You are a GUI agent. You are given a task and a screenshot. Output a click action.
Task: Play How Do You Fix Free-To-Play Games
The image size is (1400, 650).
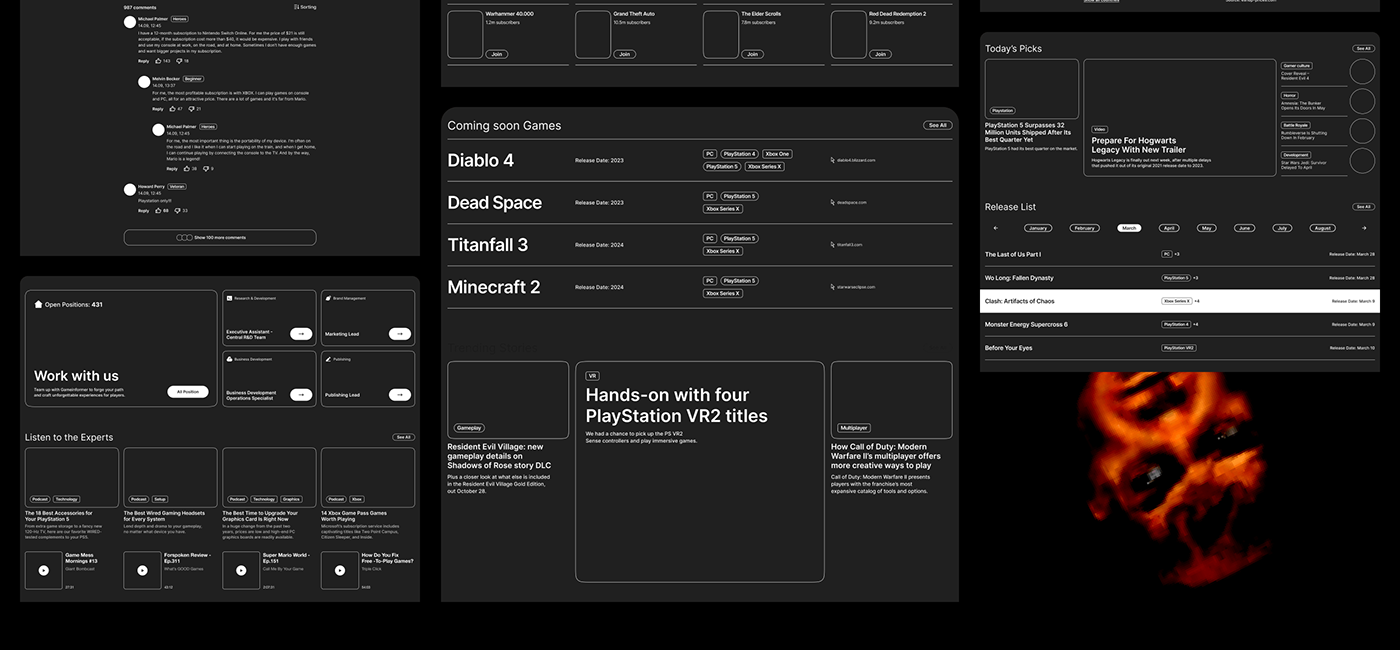pos(339,570)
